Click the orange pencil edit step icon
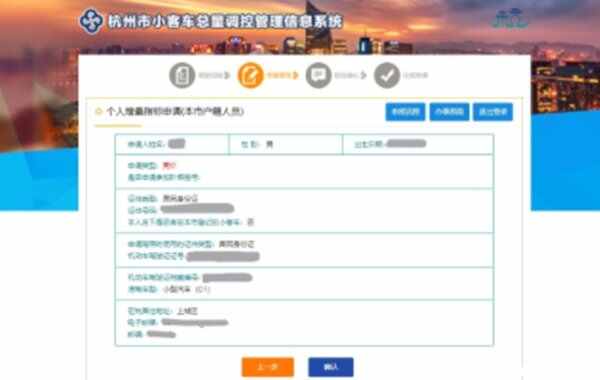 [251, 75]
